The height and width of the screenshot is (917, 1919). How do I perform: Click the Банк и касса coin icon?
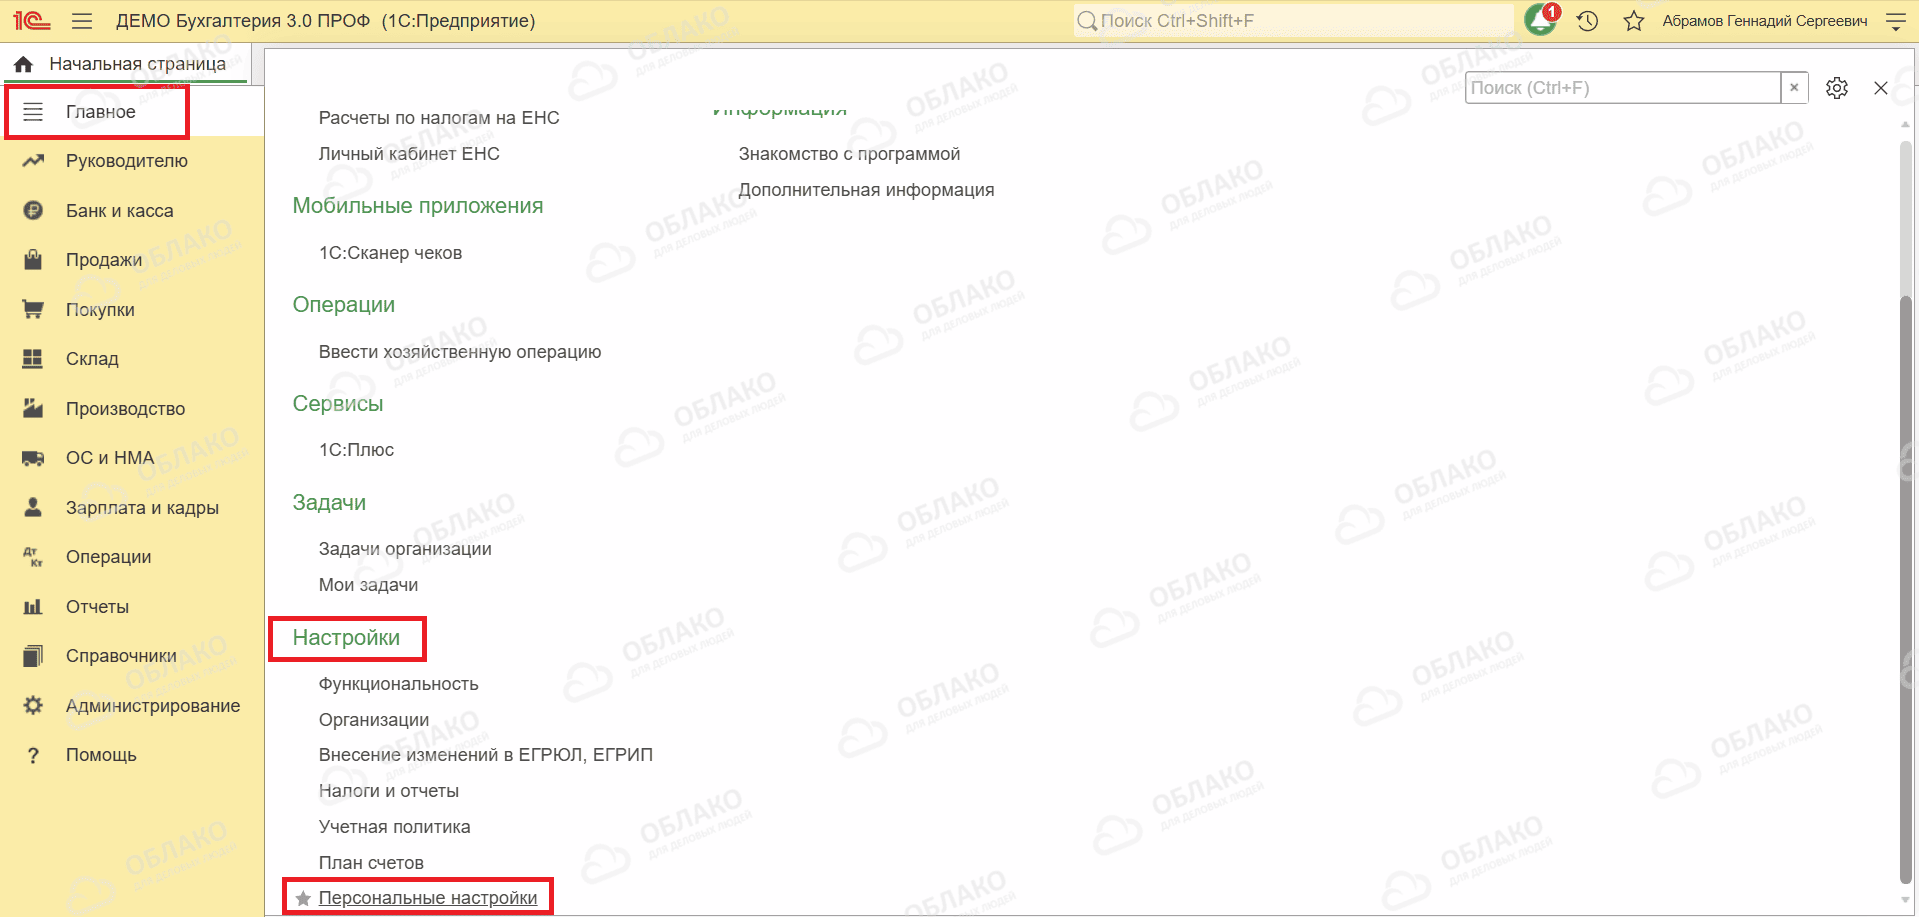pyautogui.click(x=33, y=211)
